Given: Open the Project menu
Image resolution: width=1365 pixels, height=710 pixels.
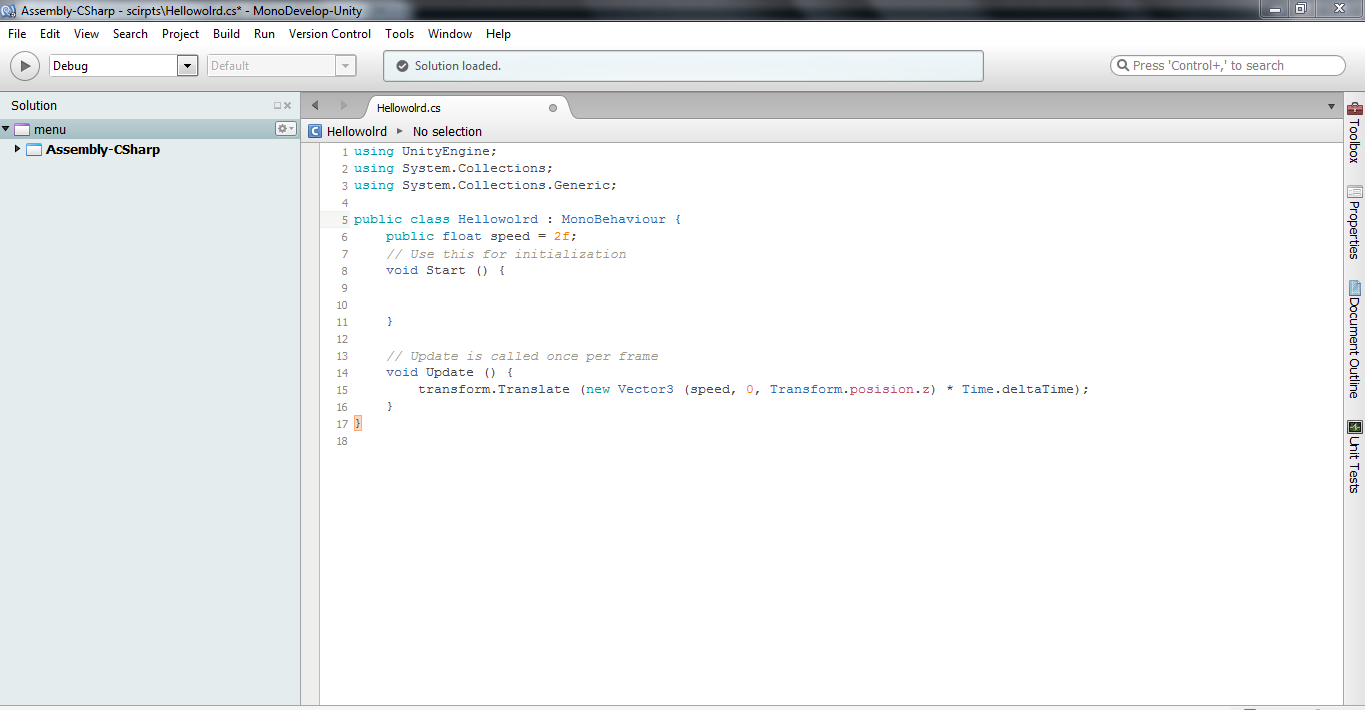Looking at the screenshot, I should tap(181, 34).
